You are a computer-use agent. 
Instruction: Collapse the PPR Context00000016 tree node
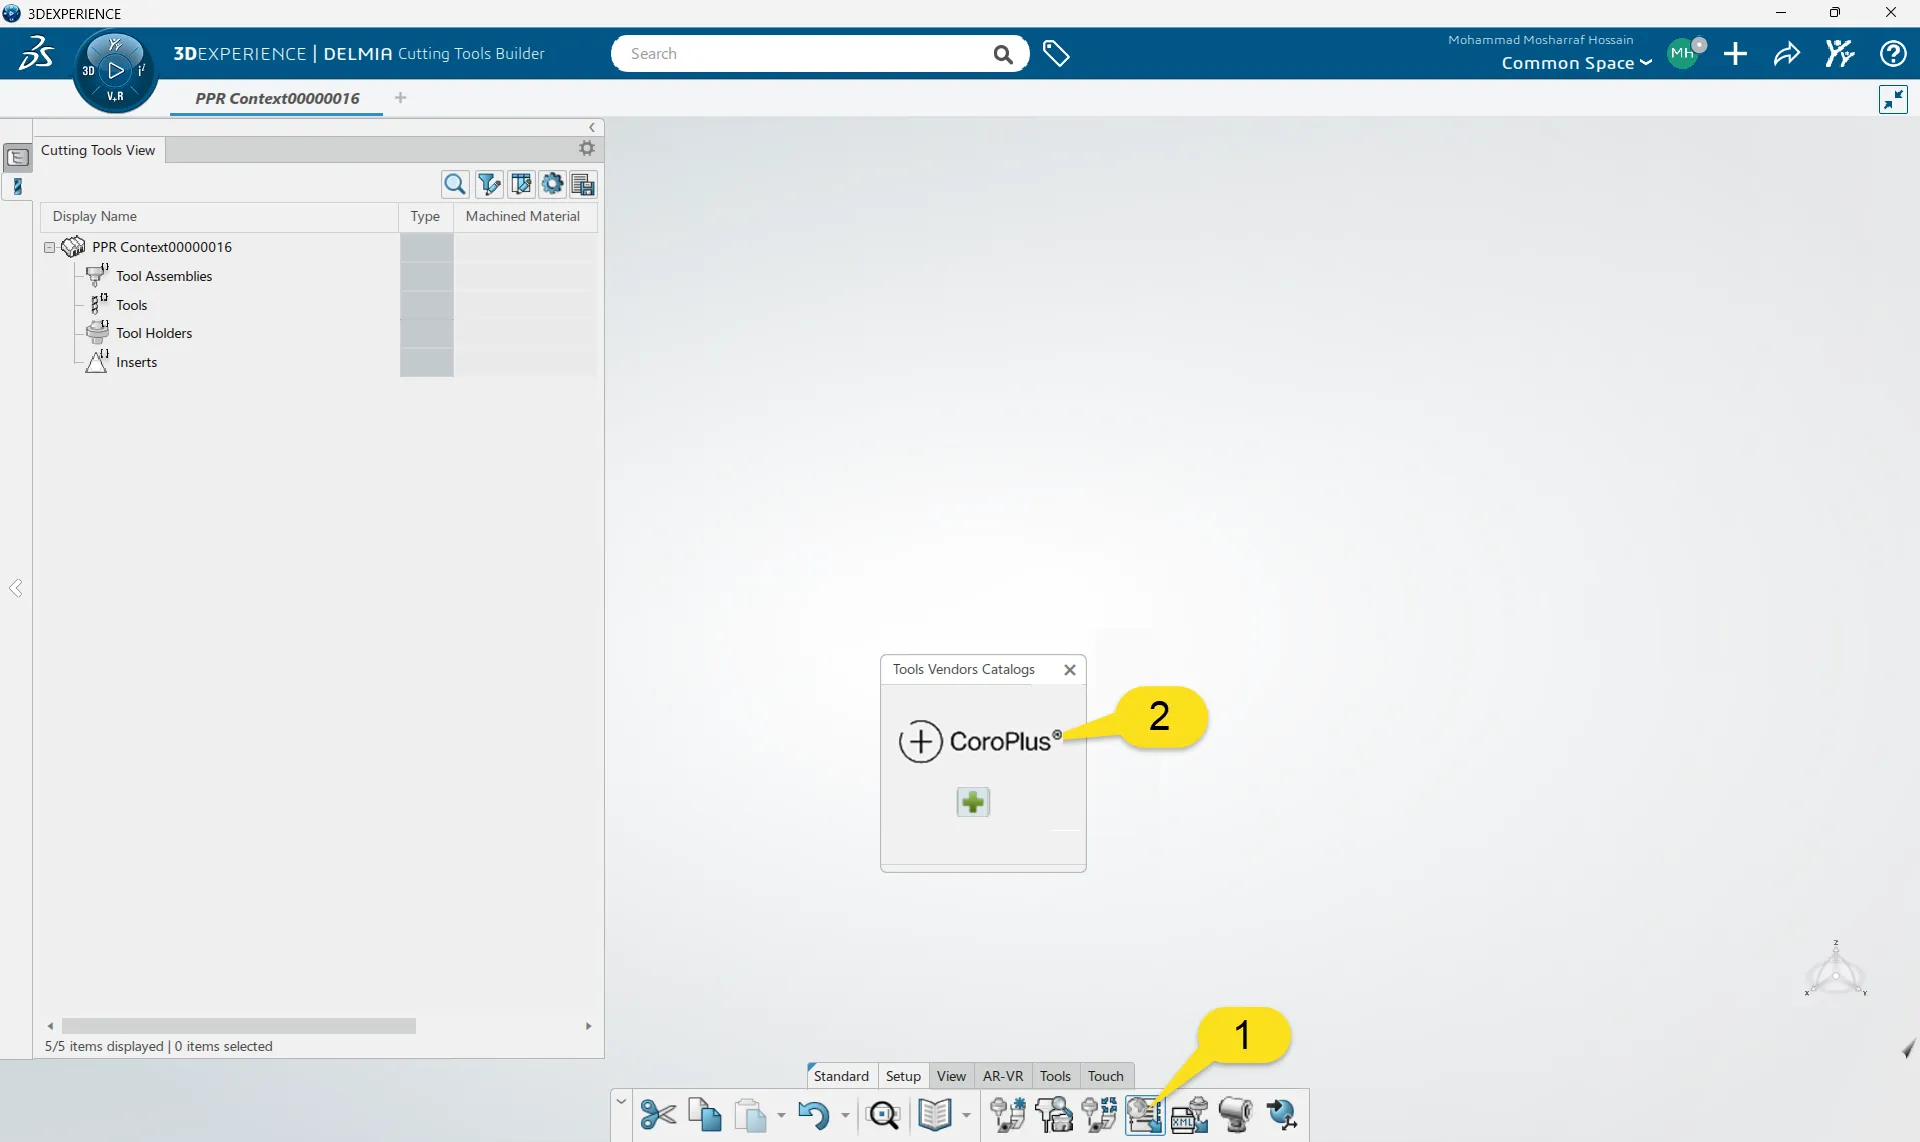[49, 247]
